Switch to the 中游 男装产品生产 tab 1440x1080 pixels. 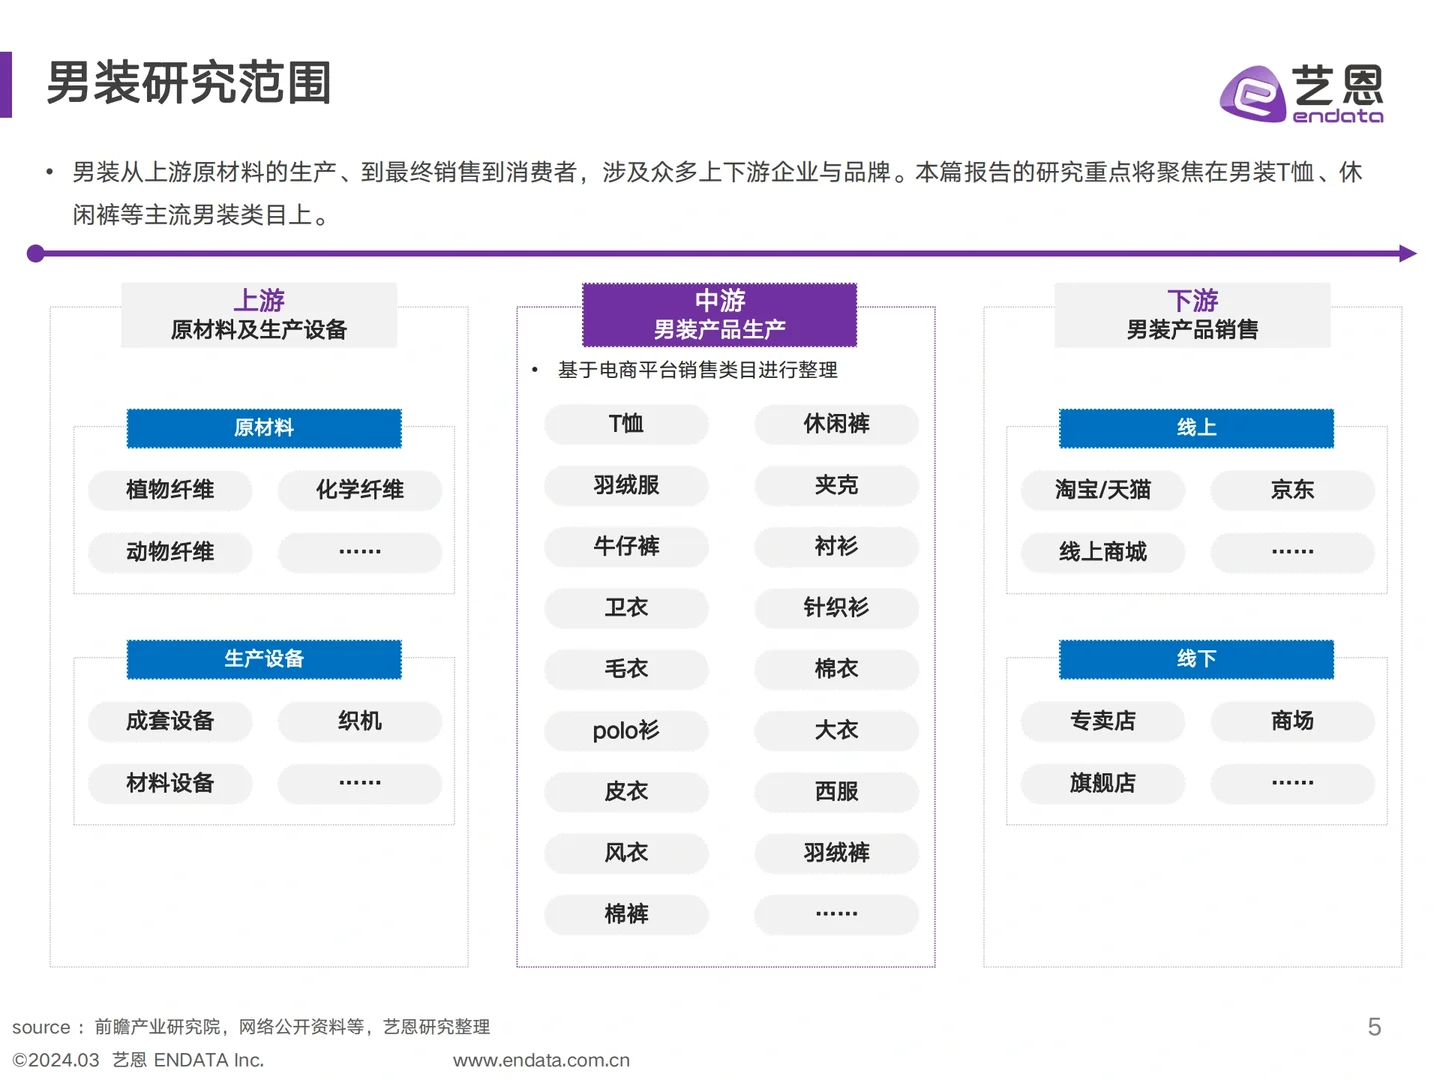pos(719,315)
